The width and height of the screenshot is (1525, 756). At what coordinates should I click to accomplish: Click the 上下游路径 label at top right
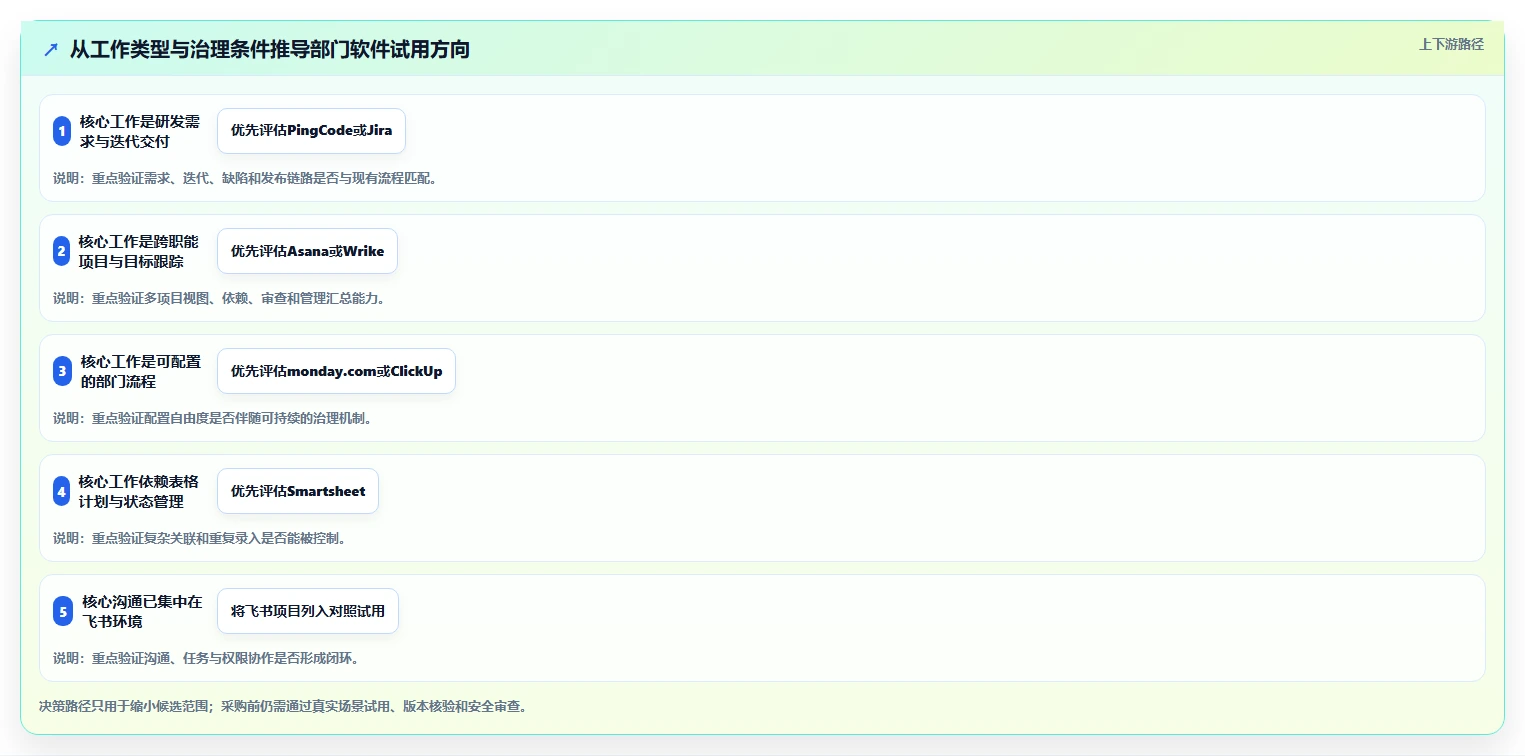pyautogui.click(x=1451, y=44)
